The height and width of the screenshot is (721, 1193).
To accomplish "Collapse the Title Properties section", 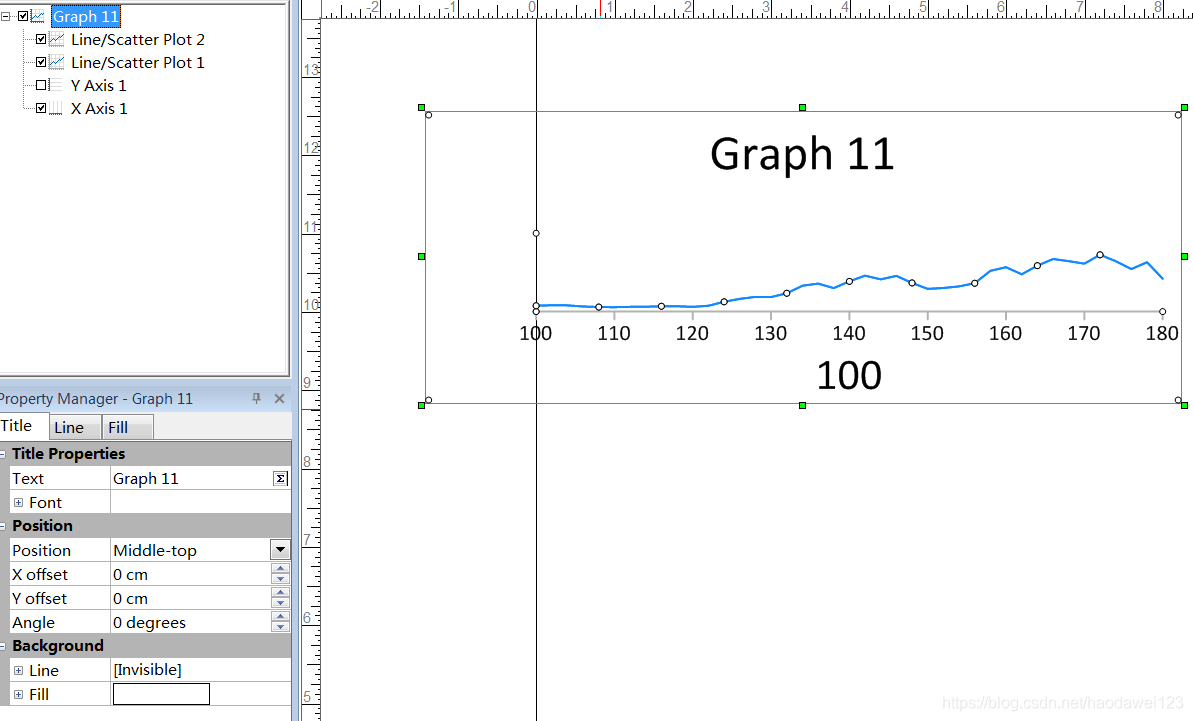I will [x=3, y=454].
